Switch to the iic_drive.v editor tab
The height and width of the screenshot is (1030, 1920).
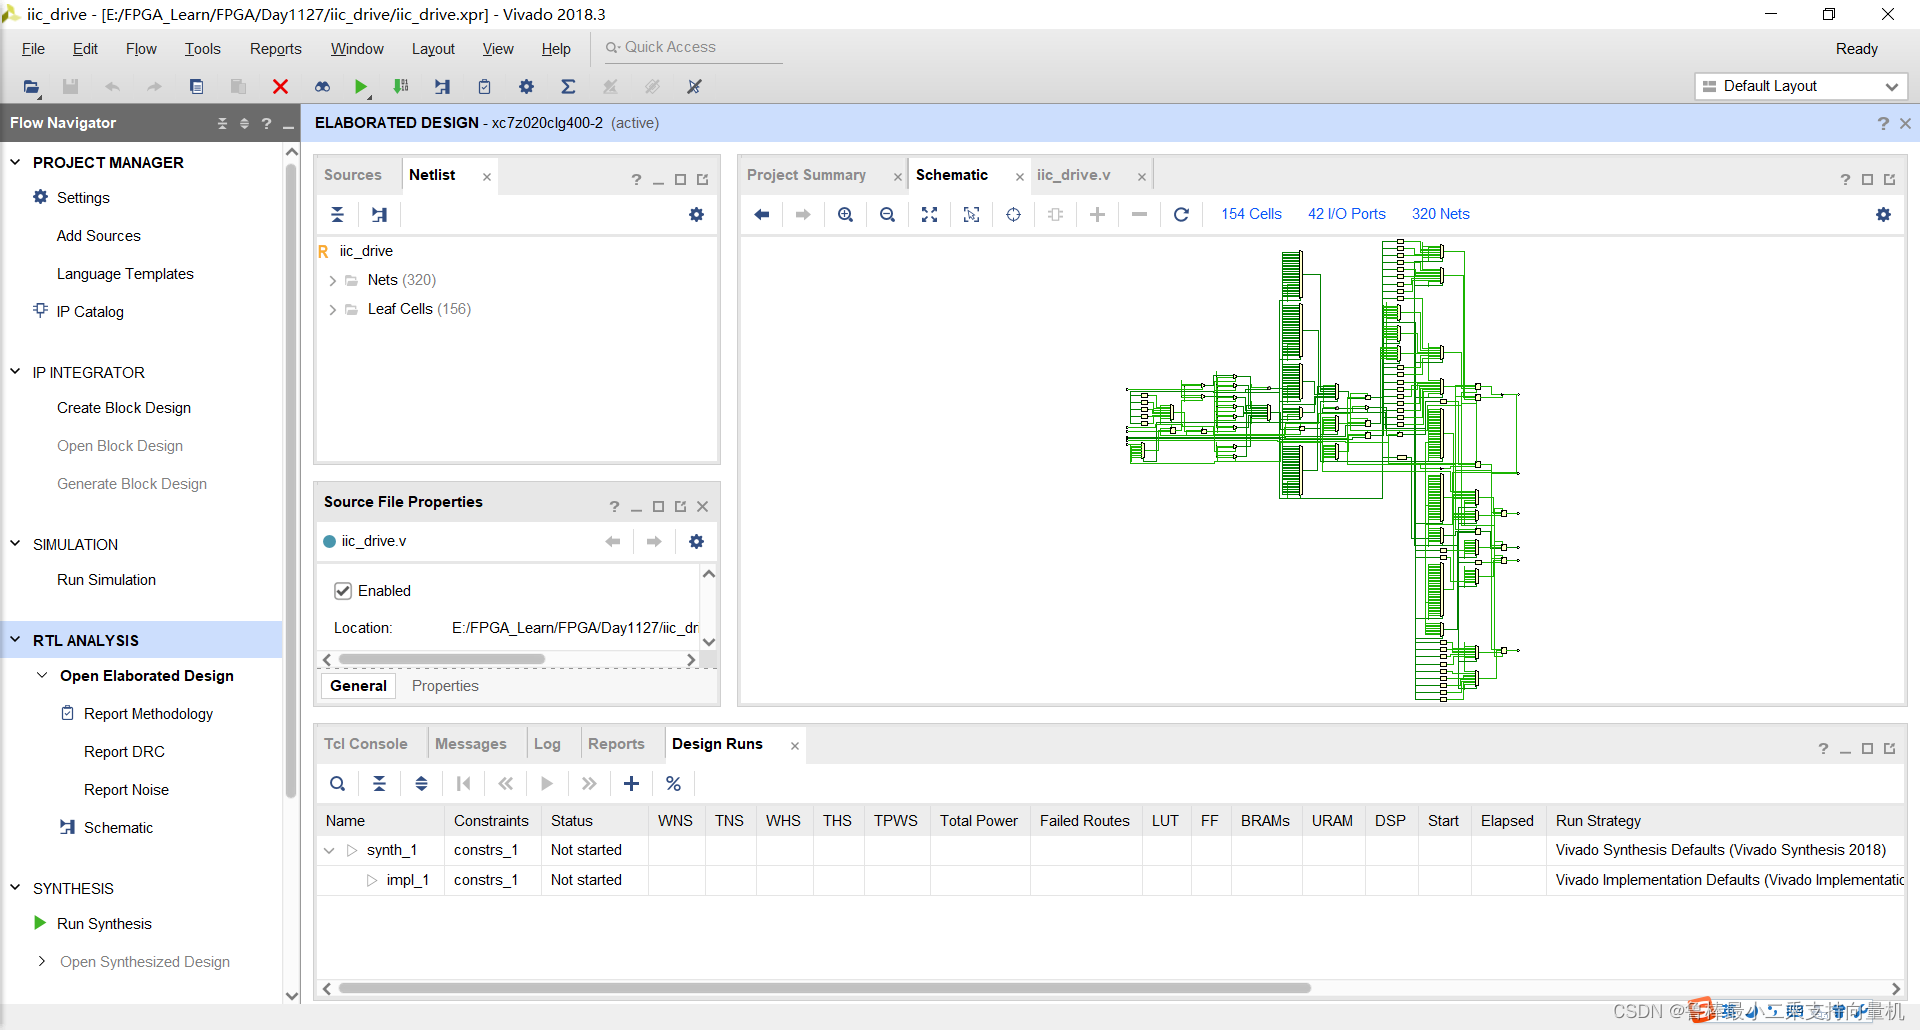point(1073,175)
